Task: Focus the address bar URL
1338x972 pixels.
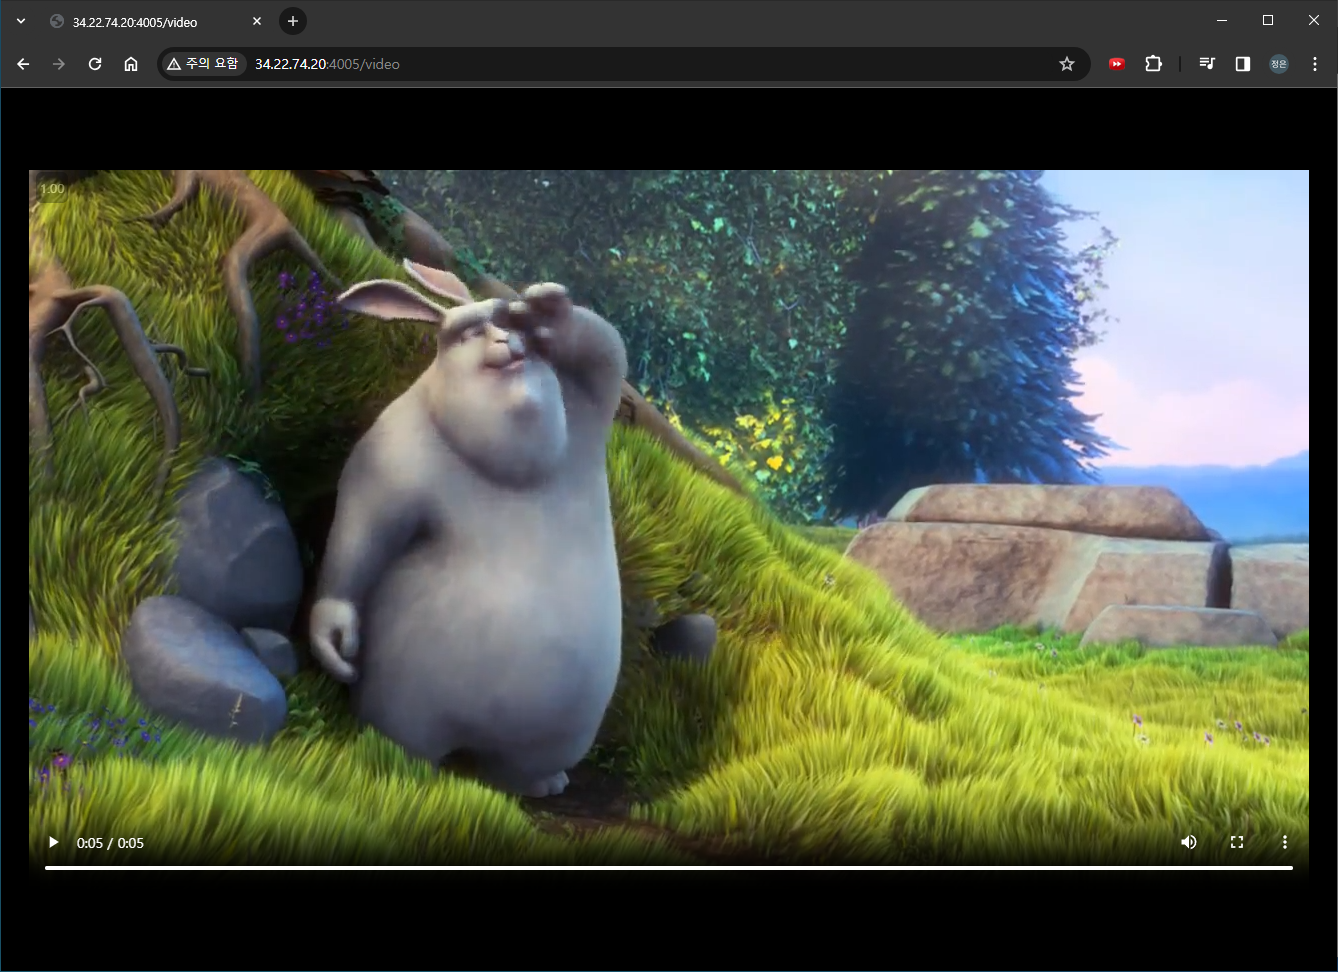Action: pyautogui.click(x=327, y=64)
